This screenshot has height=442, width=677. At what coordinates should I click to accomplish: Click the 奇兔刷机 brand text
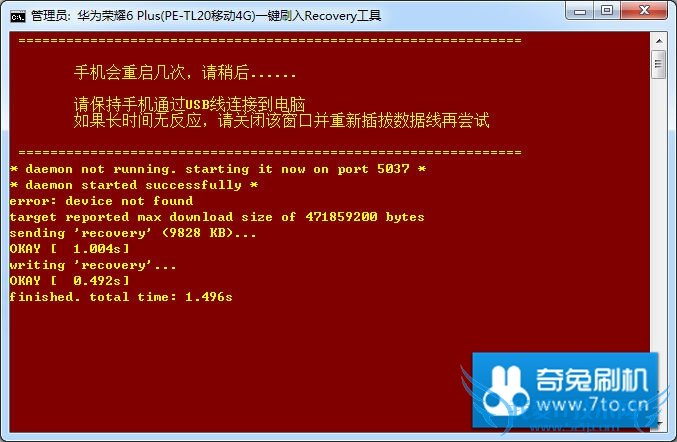pyautogui.click(x=592, y=379)
